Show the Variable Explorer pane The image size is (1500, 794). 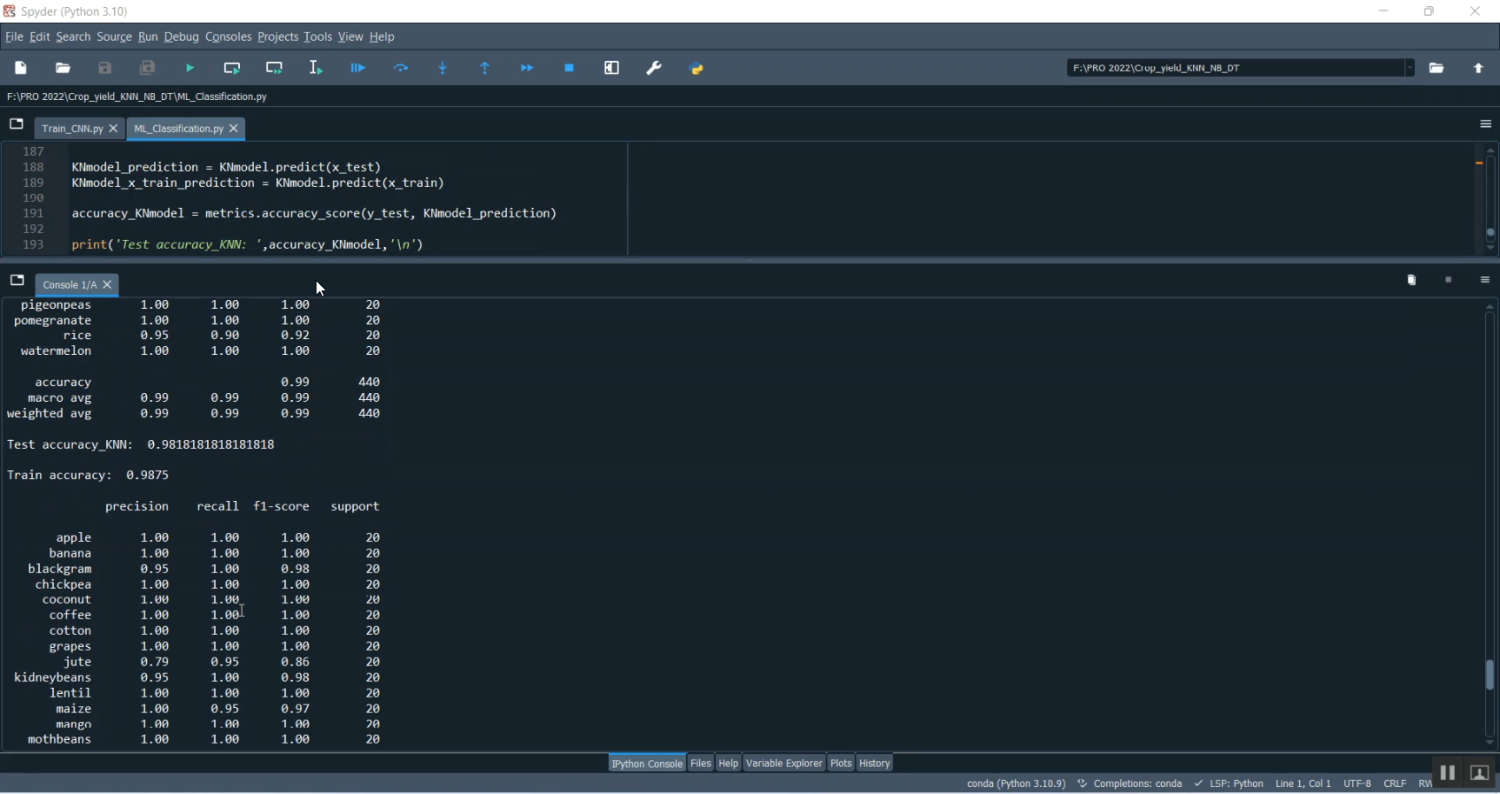pos(783,763)
